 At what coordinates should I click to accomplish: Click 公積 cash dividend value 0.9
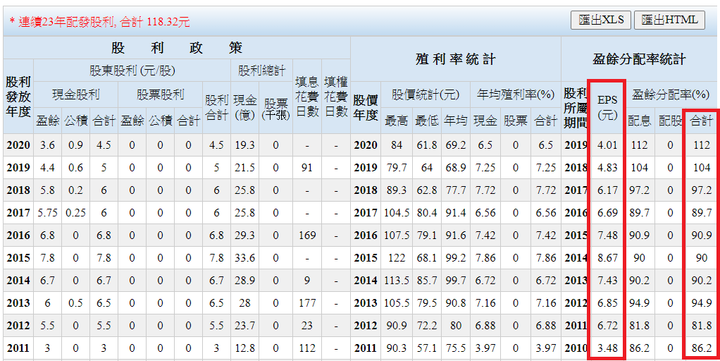point(76,146)
